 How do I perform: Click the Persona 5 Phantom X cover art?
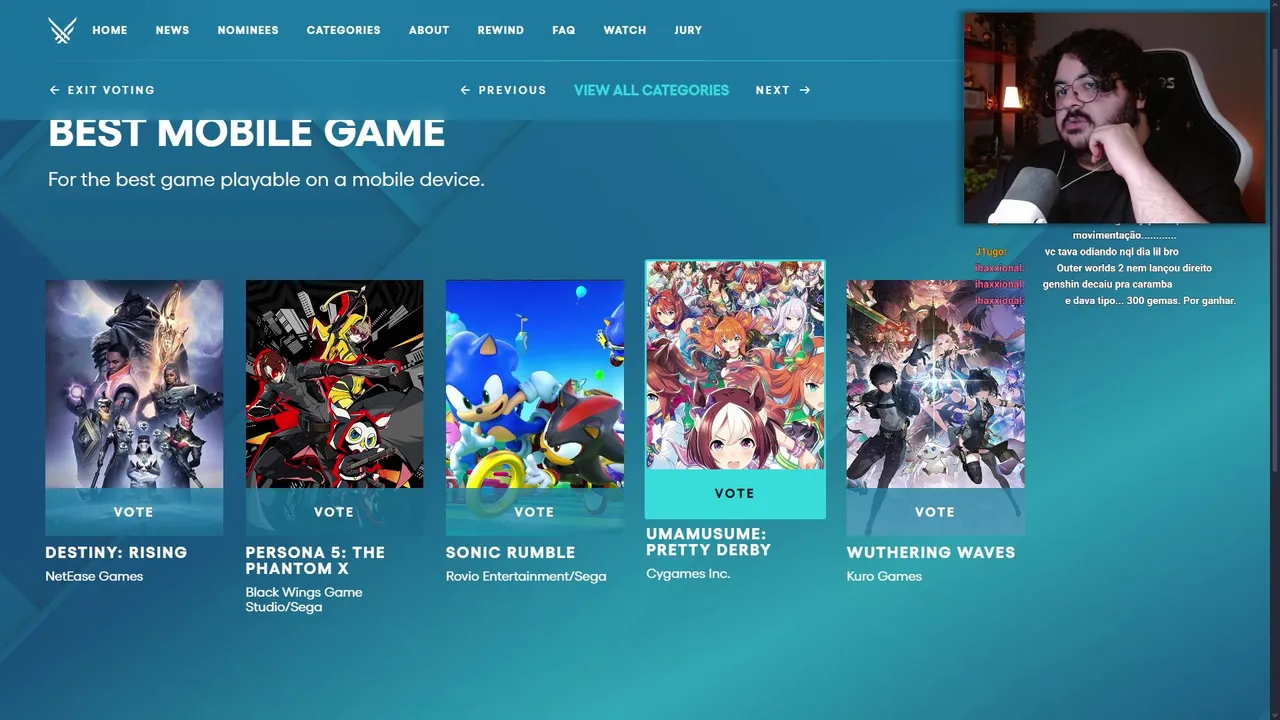(334, 384)
